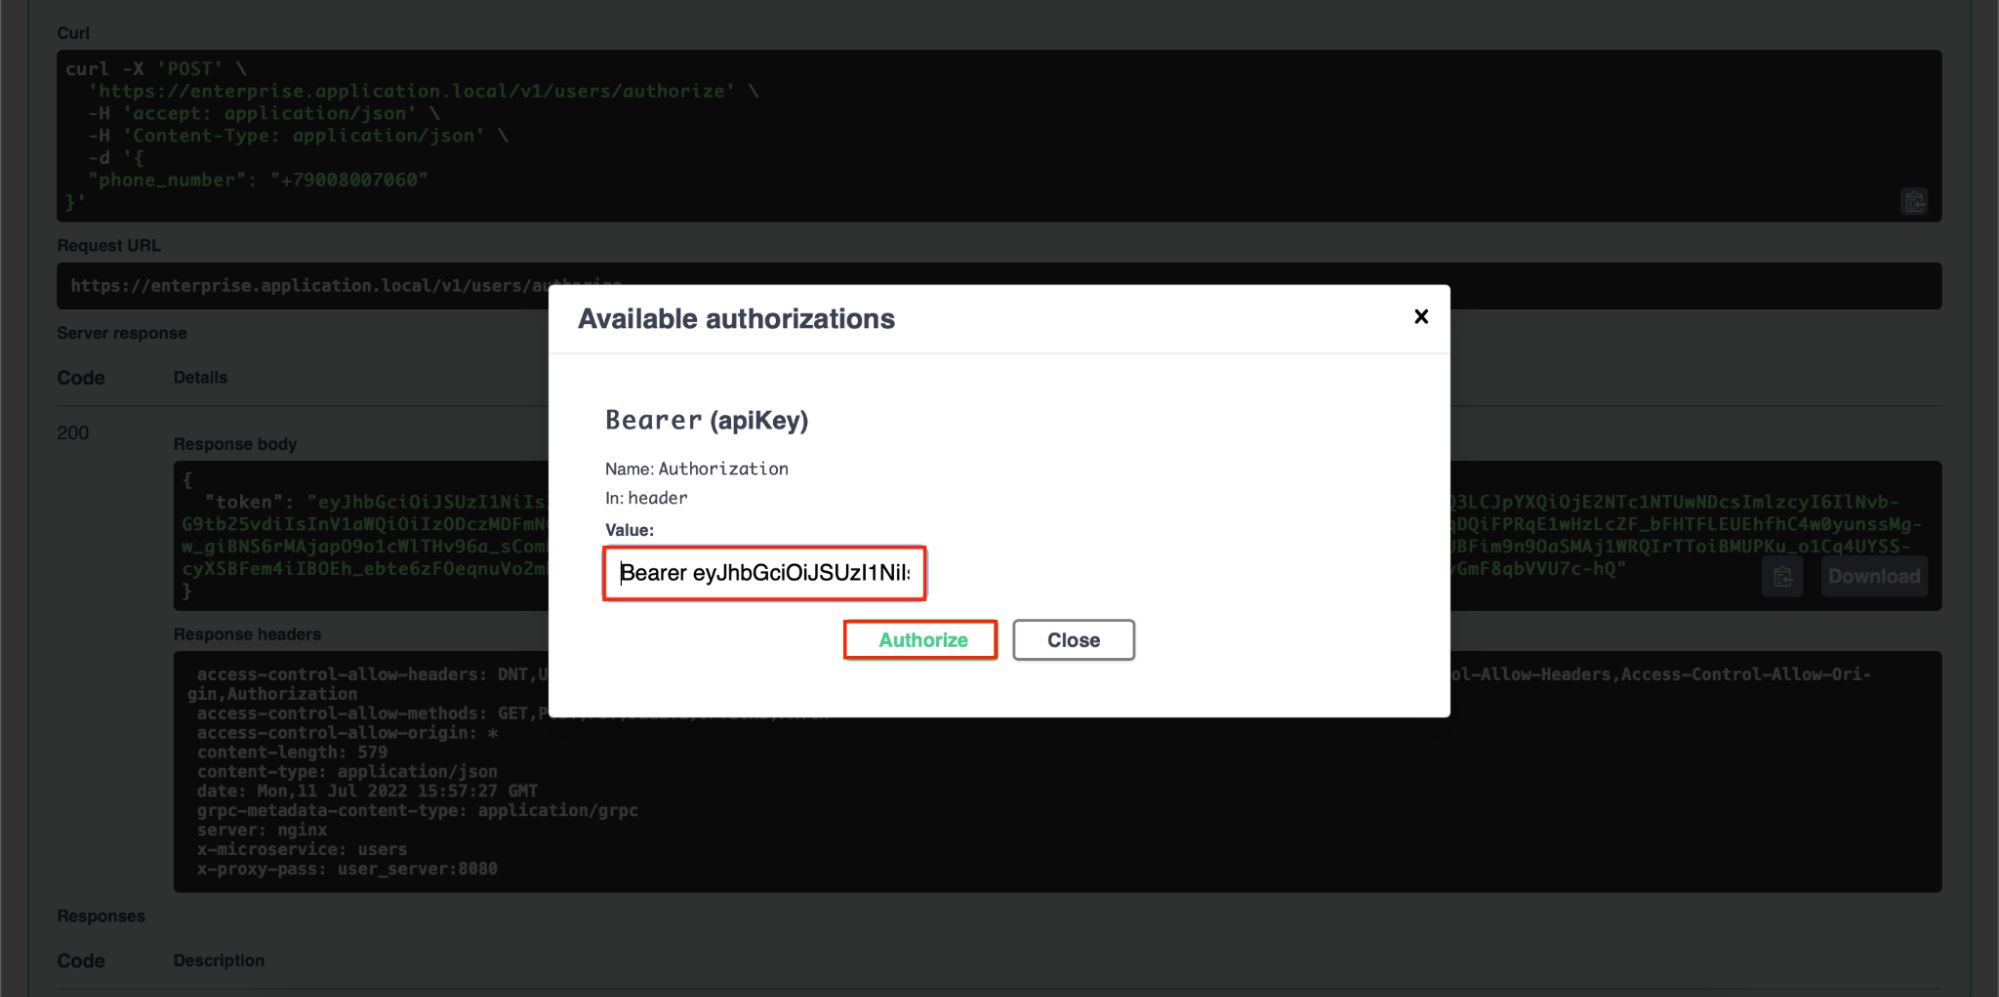Download the response body
This screenshot has height=997, width=1999.
[1873, 577]
